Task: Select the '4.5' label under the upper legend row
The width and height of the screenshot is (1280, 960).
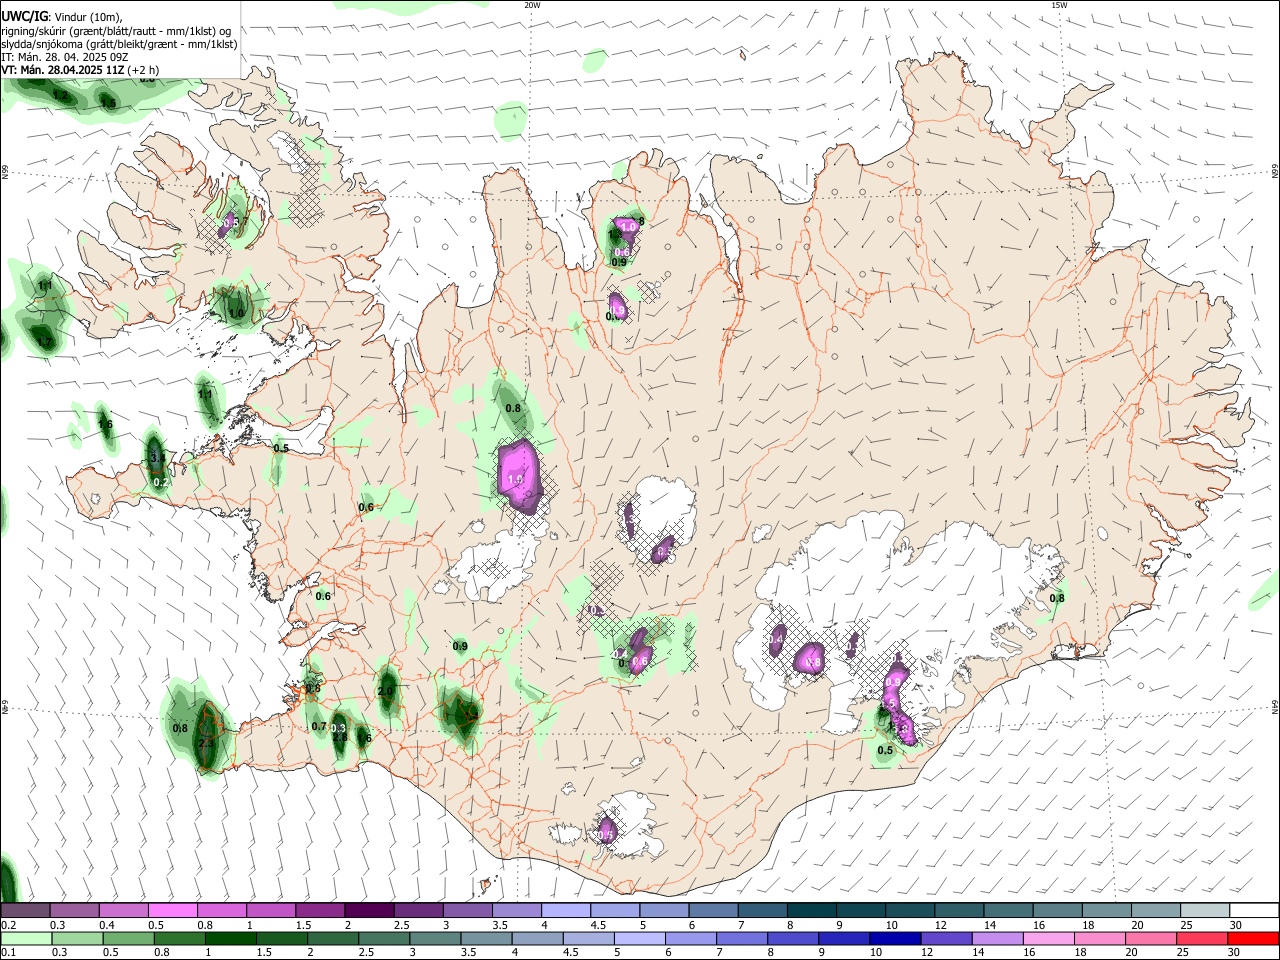Action: point(599,925)
